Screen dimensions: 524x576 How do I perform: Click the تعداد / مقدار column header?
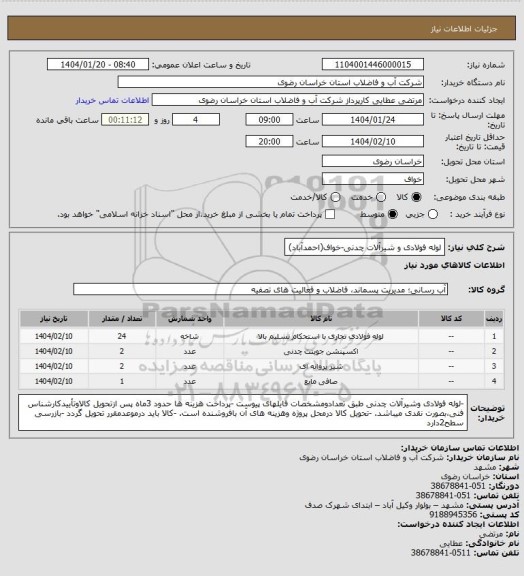(x=122, y=319)
